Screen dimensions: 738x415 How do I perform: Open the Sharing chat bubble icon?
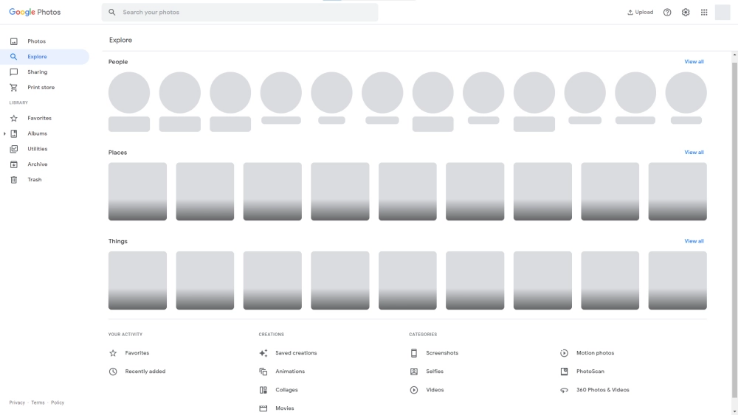[x=14, y=72]
